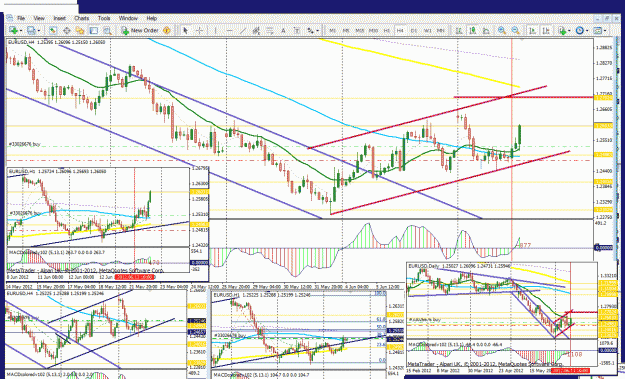This screenshot has height=379, width=625.
Task: Click the New Order button
Action: pos(140,30)
